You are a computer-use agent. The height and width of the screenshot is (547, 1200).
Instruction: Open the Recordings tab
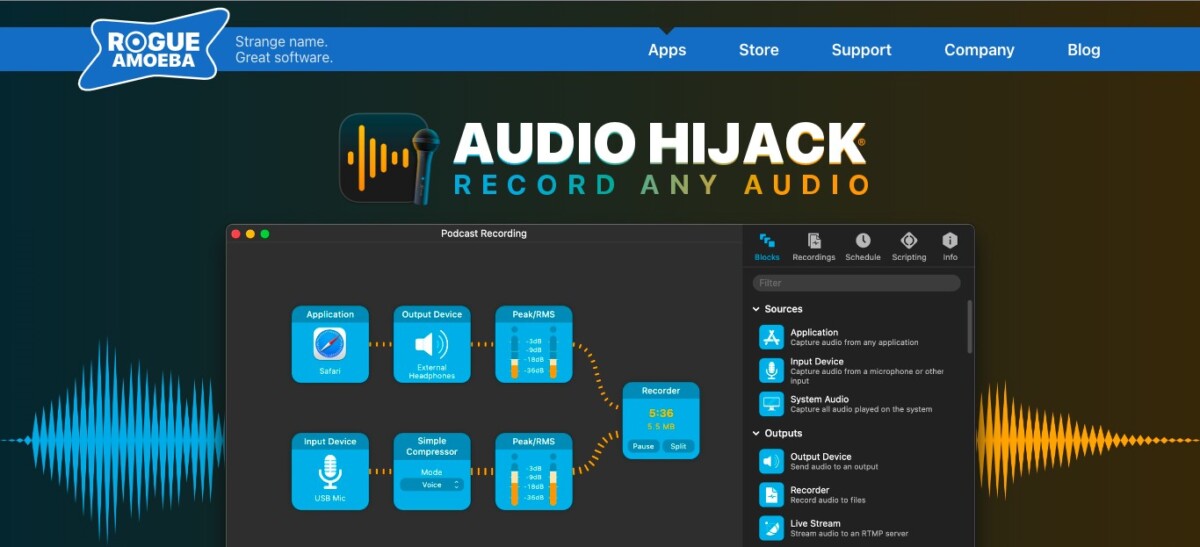point(814,247)
